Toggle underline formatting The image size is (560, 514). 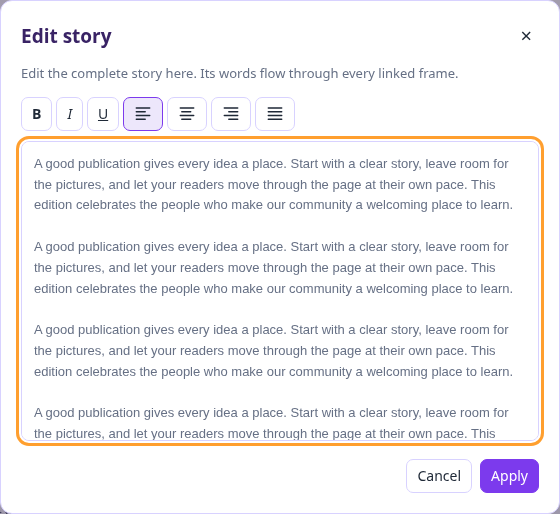103,114
